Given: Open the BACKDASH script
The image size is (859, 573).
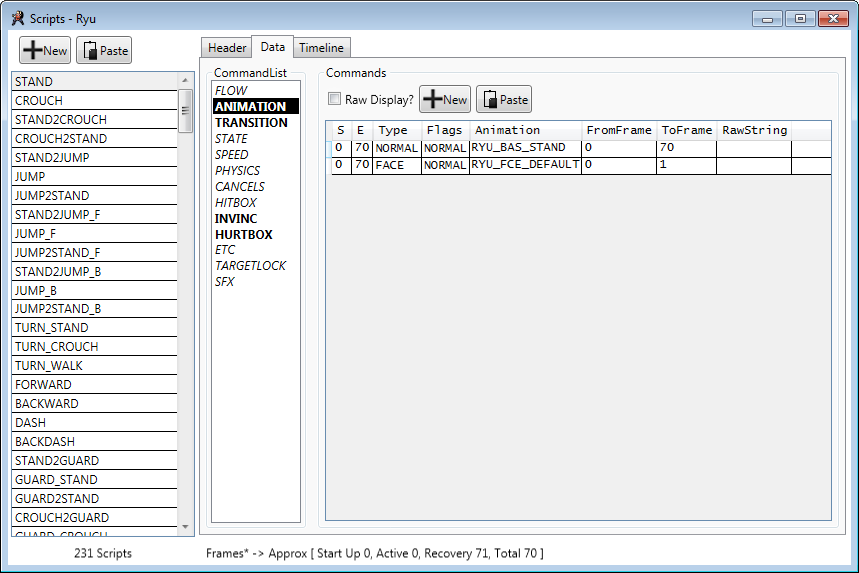Looking at the screenshot, I should point(45,442).
